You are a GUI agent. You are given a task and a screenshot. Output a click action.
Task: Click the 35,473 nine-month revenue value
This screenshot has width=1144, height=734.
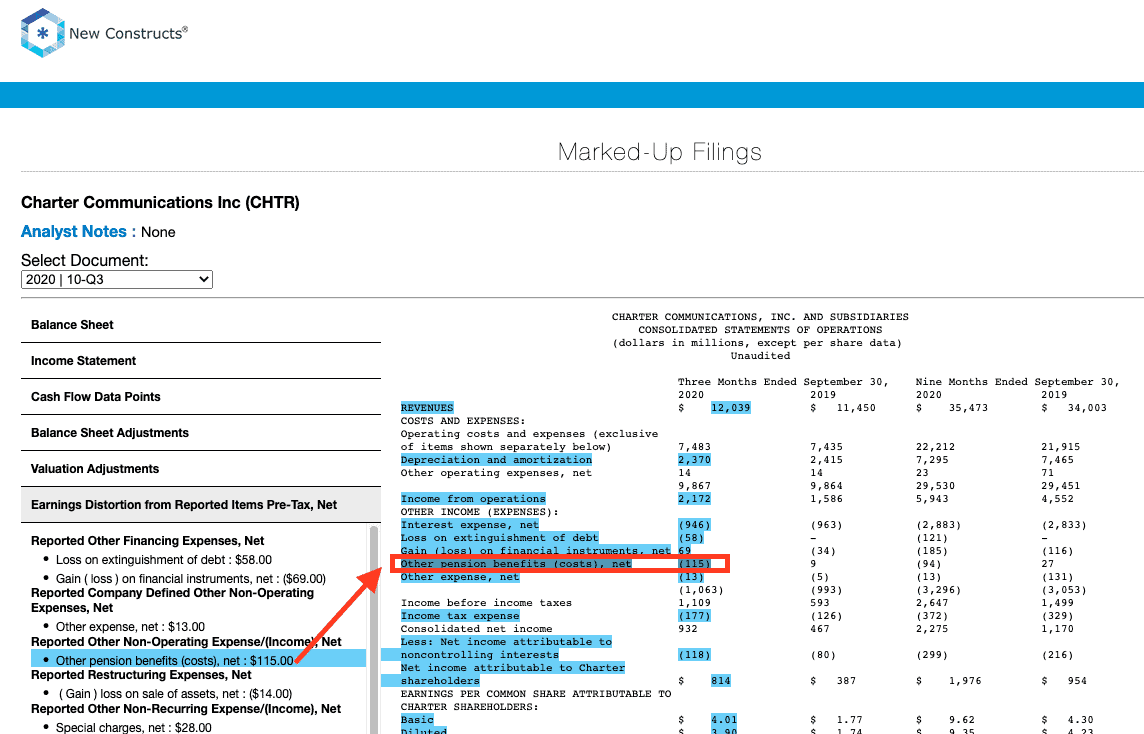[968, 408]
